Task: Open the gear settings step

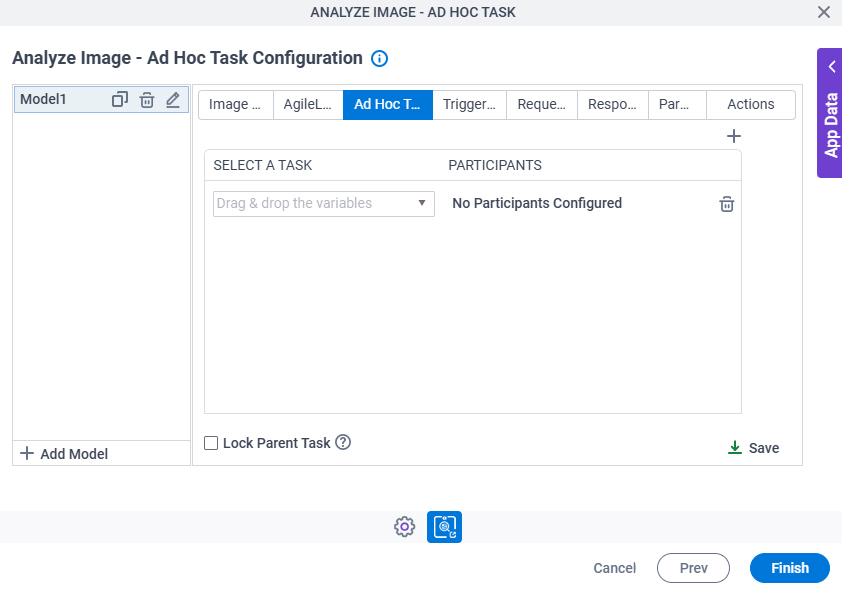Action: pos(404,527)
